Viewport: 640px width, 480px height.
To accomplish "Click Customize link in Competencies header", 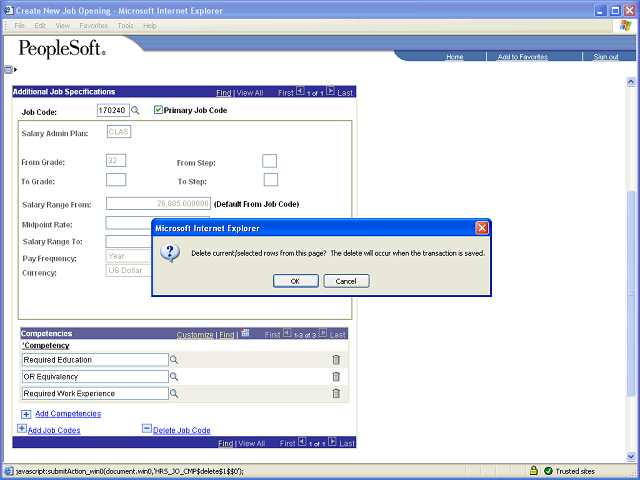I will pos(195,335).
